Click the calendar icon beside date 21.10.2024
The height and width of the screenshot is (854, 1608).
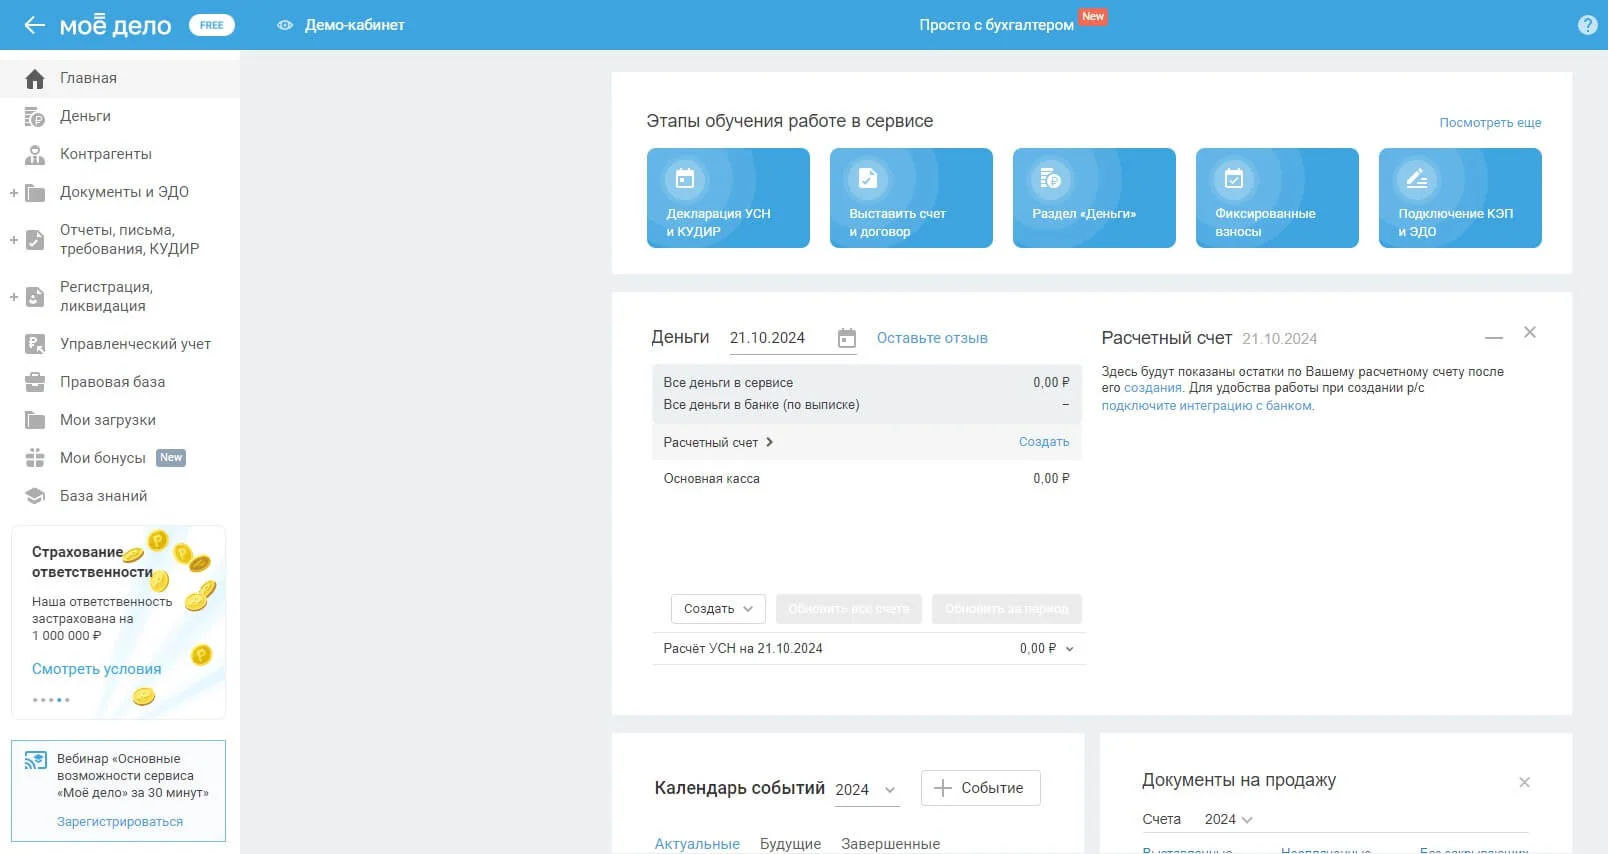pyautogui.click(x=846, y=338)
